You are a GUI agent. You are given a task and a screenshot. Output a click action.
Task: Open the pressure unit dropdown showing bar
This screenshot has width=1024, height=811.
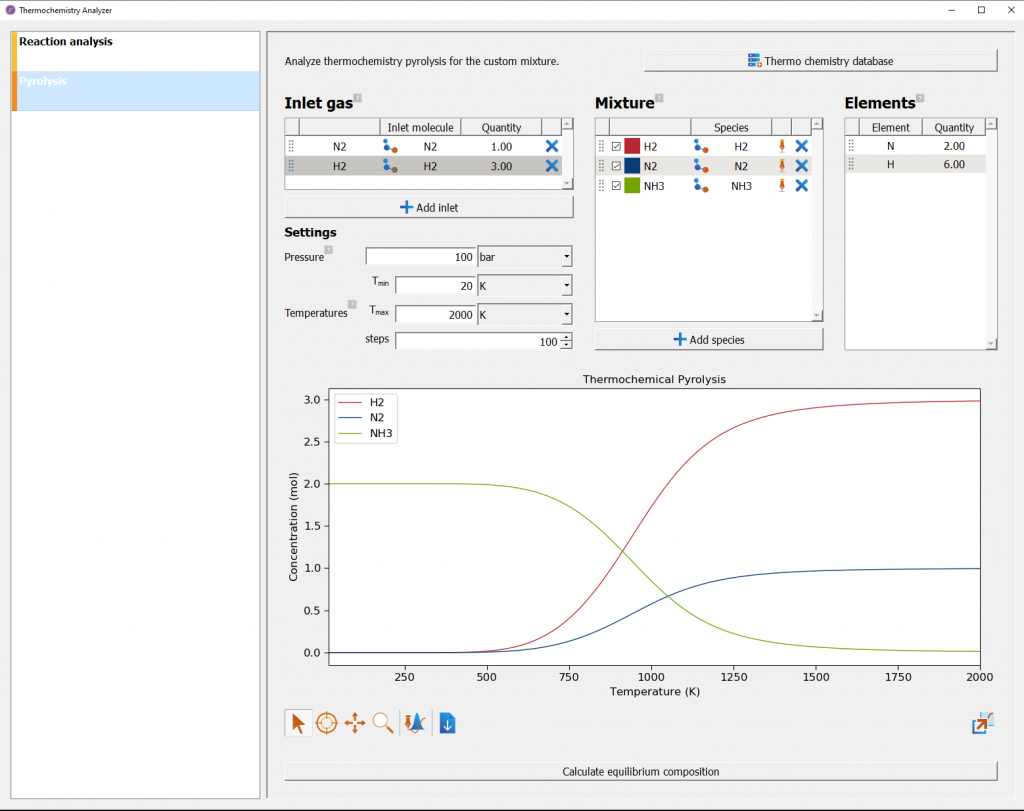coord(524,257)
